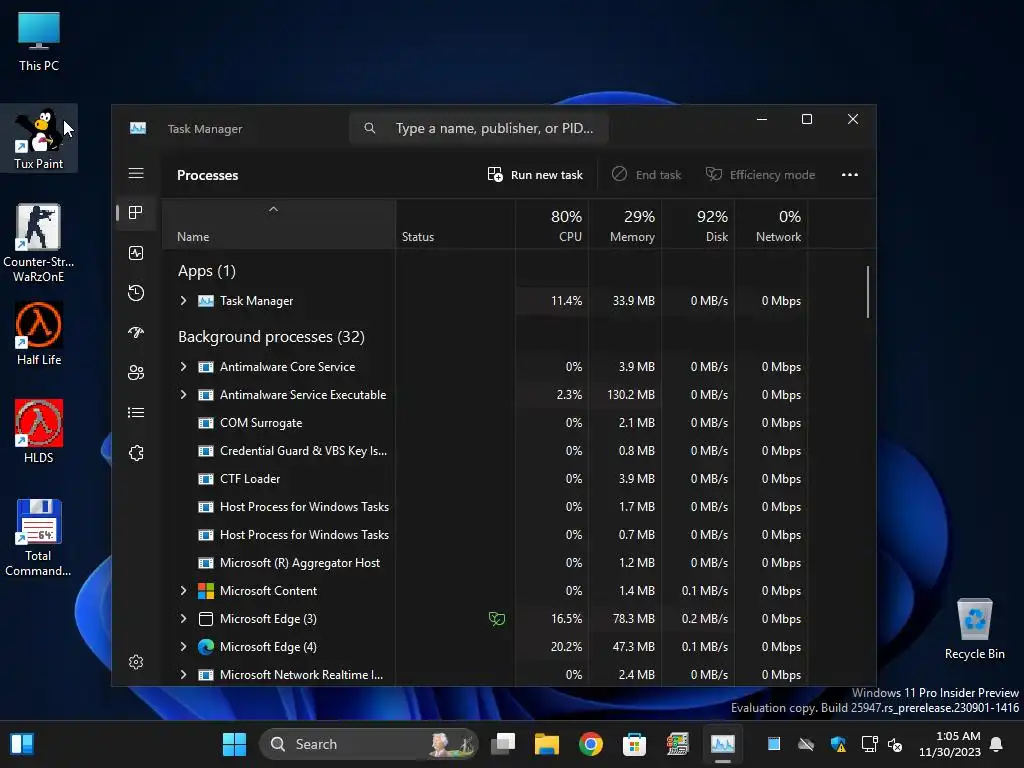This screenshot has height=768, width=1024.
Task: Click Run new task button
Action: click(x=536, y=174)
